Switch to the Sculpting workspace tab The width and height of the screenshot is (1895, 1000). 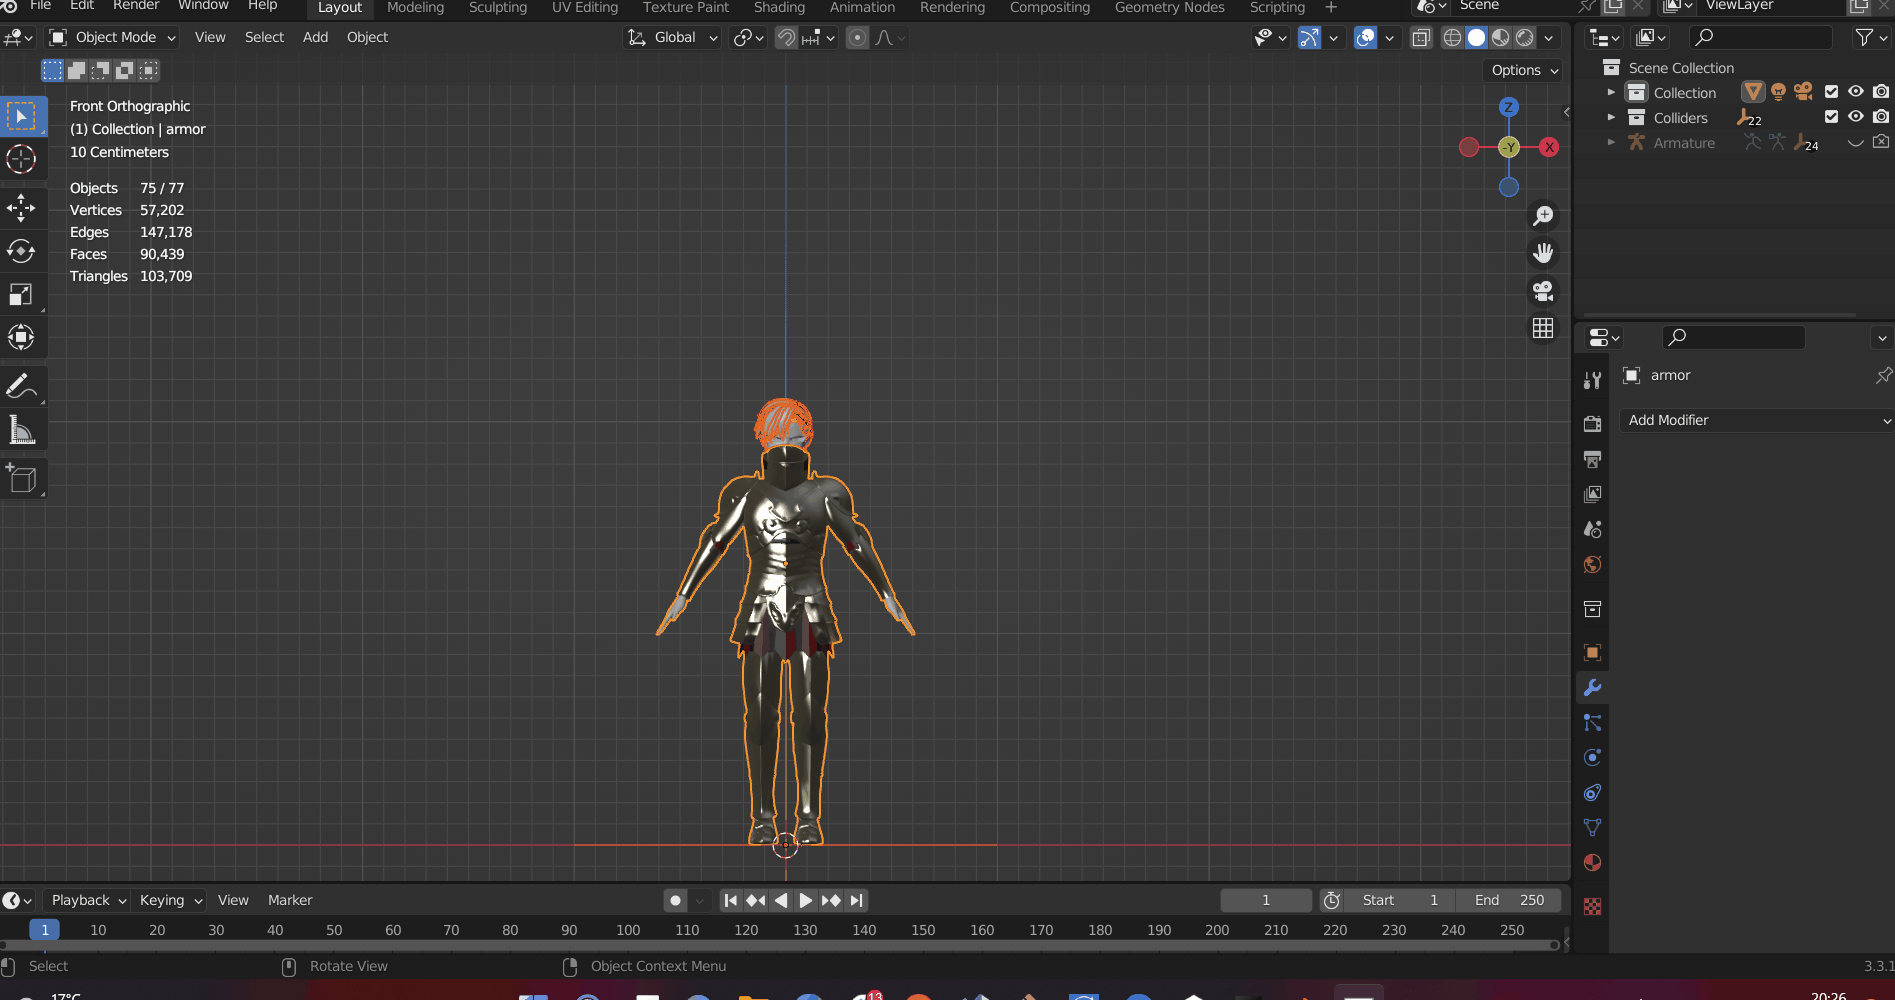pyautogui.click(x=497, y=8)
